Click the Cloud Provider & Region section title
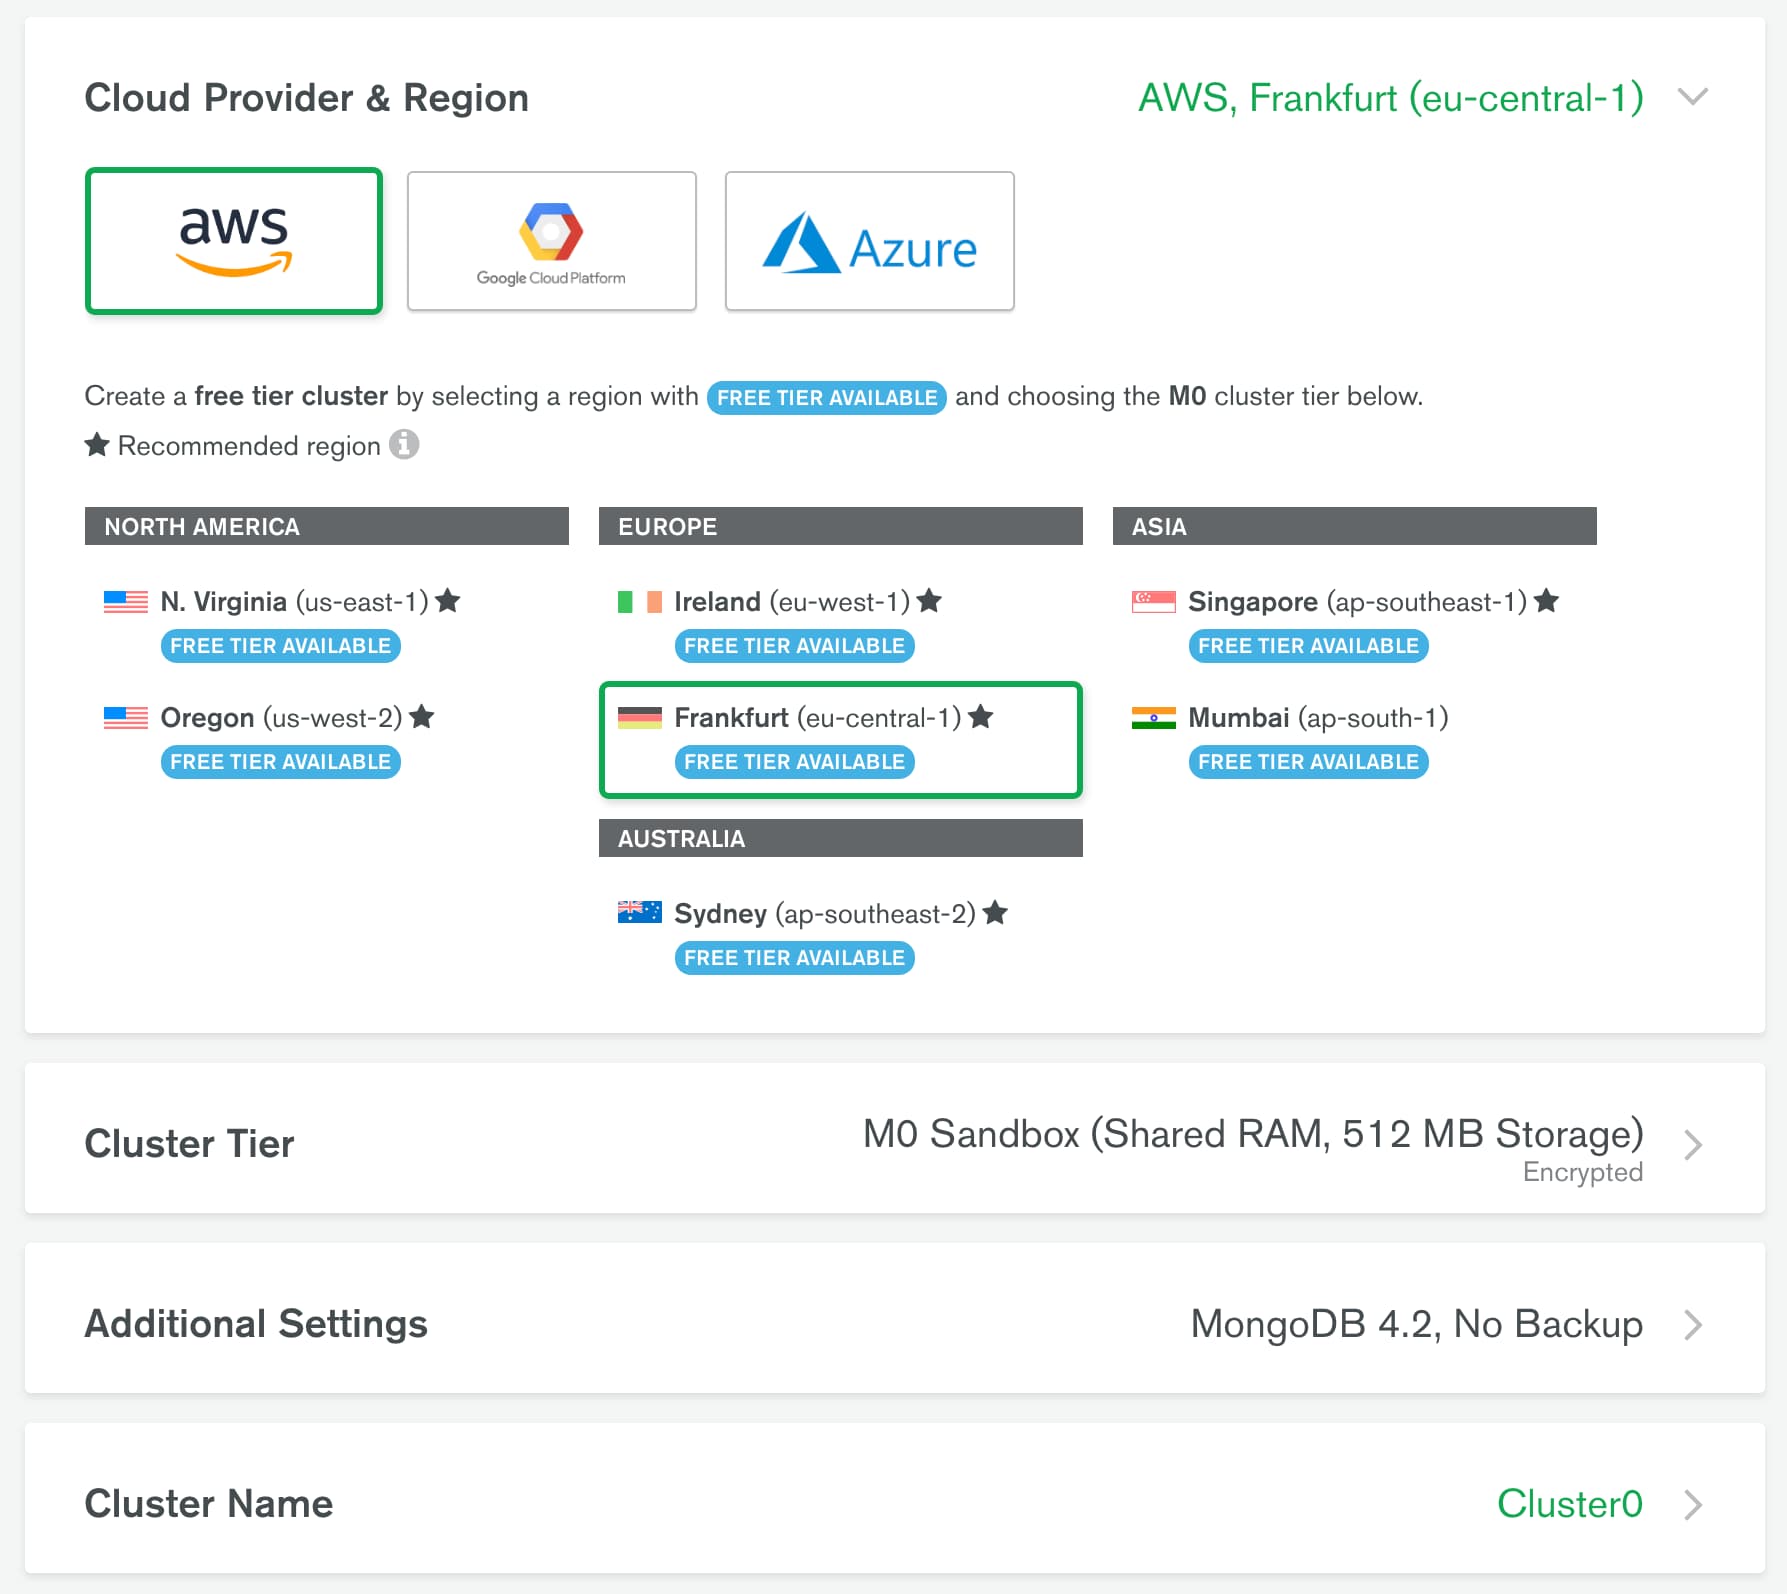 (x=307, y=98)
